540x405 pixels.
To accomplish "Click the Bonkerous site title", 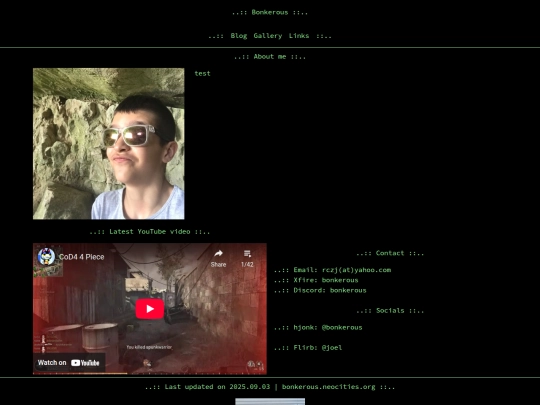I will tap(270, 12).
